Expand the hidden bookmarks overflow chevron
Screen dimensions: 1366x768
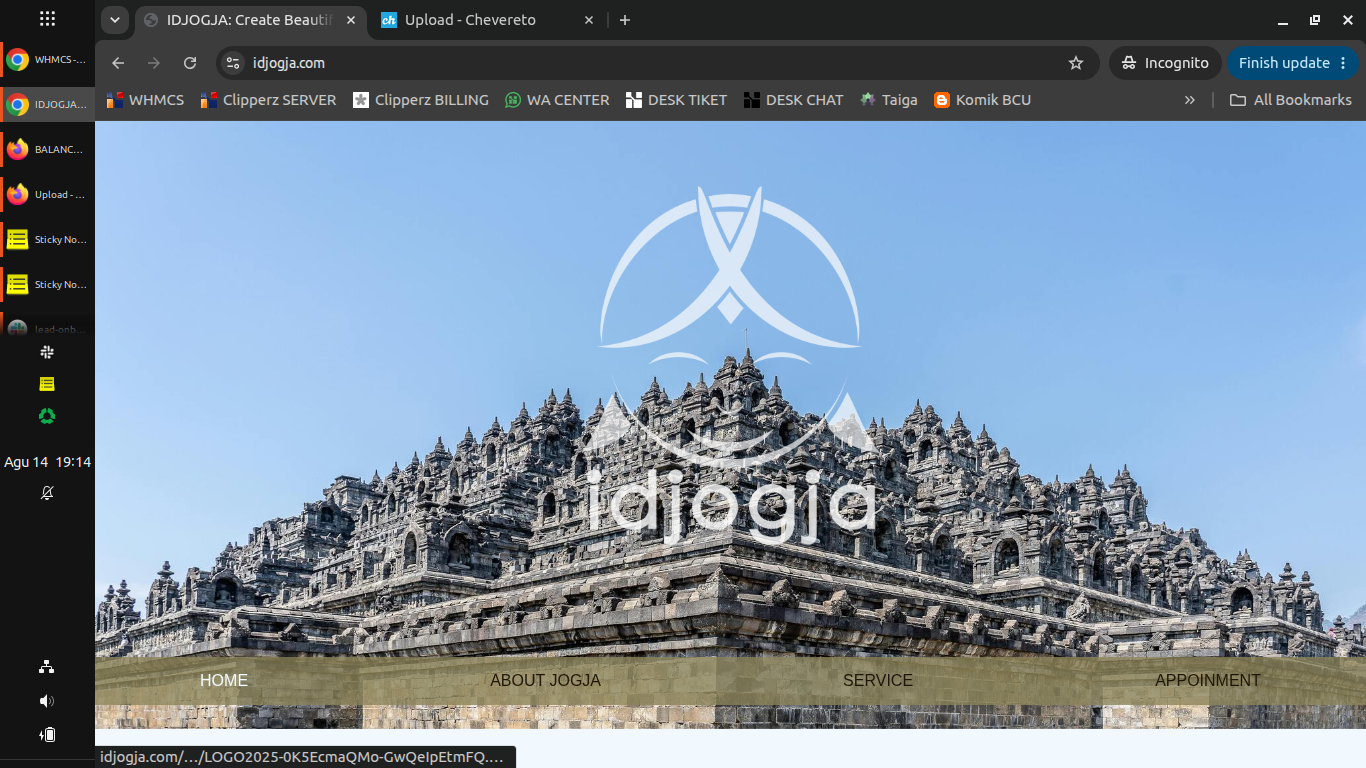point(1190,100)
